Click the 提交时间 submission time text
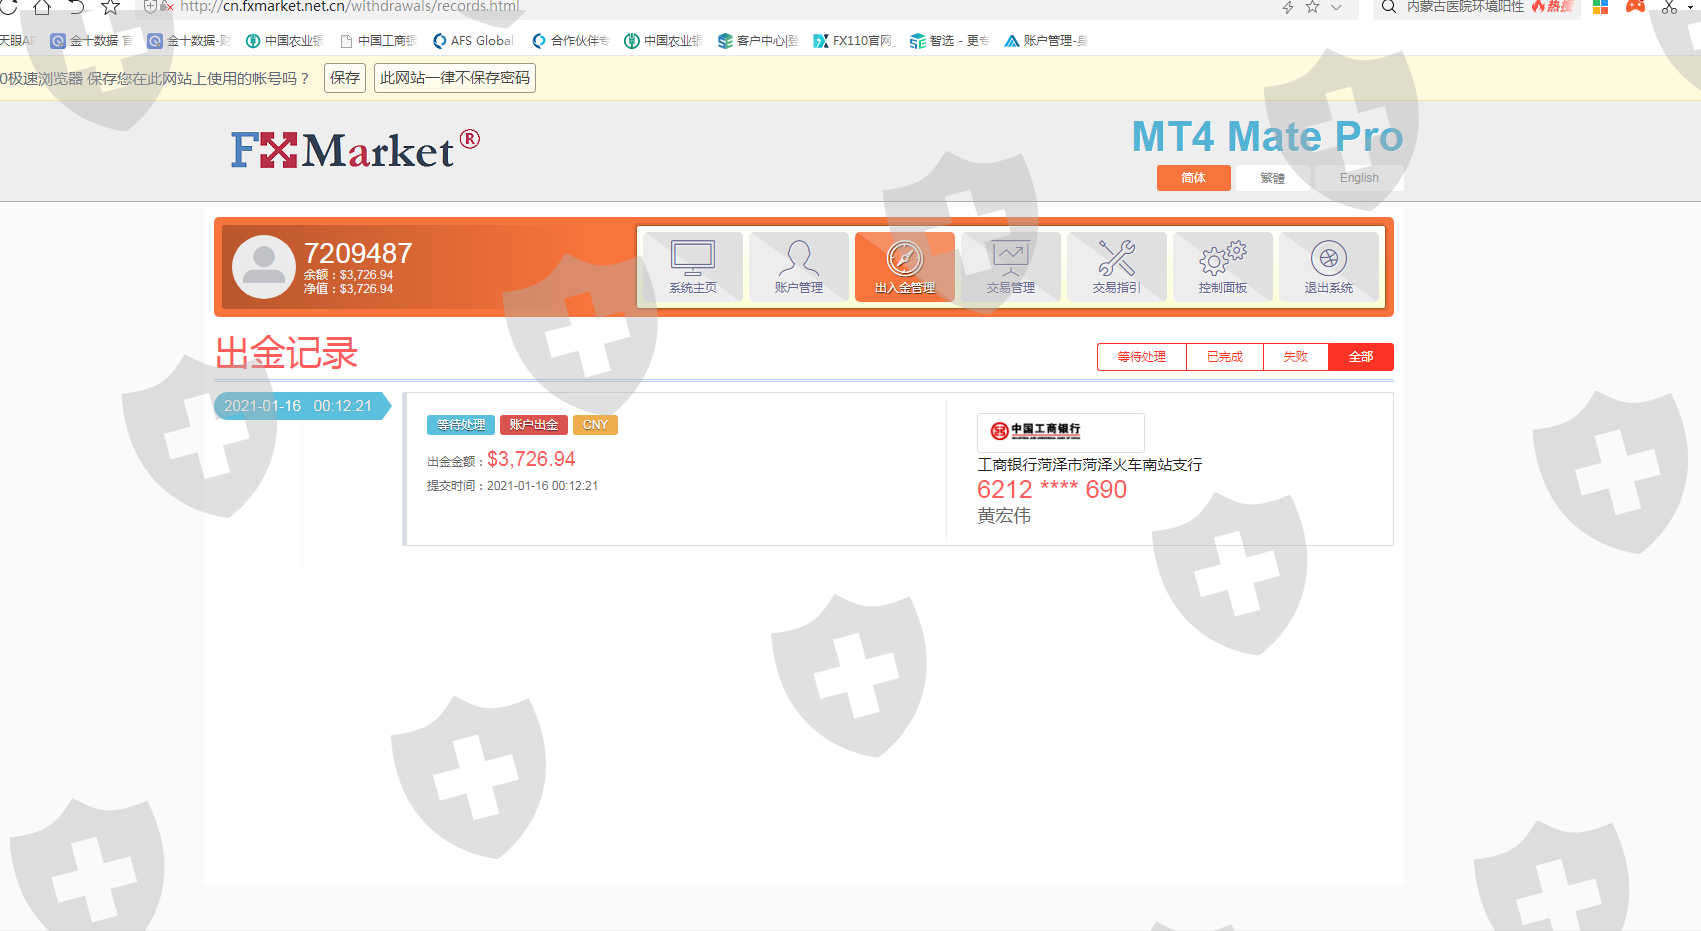 tap(512, 486)
